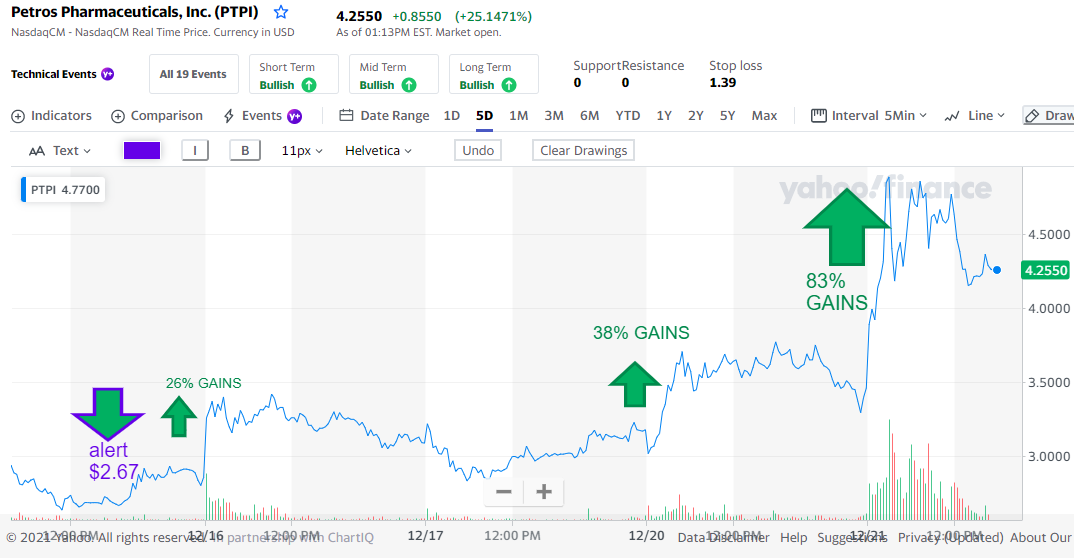
Task: Click the Undo button
Action: pyautogui.click(x=478, y=151)
